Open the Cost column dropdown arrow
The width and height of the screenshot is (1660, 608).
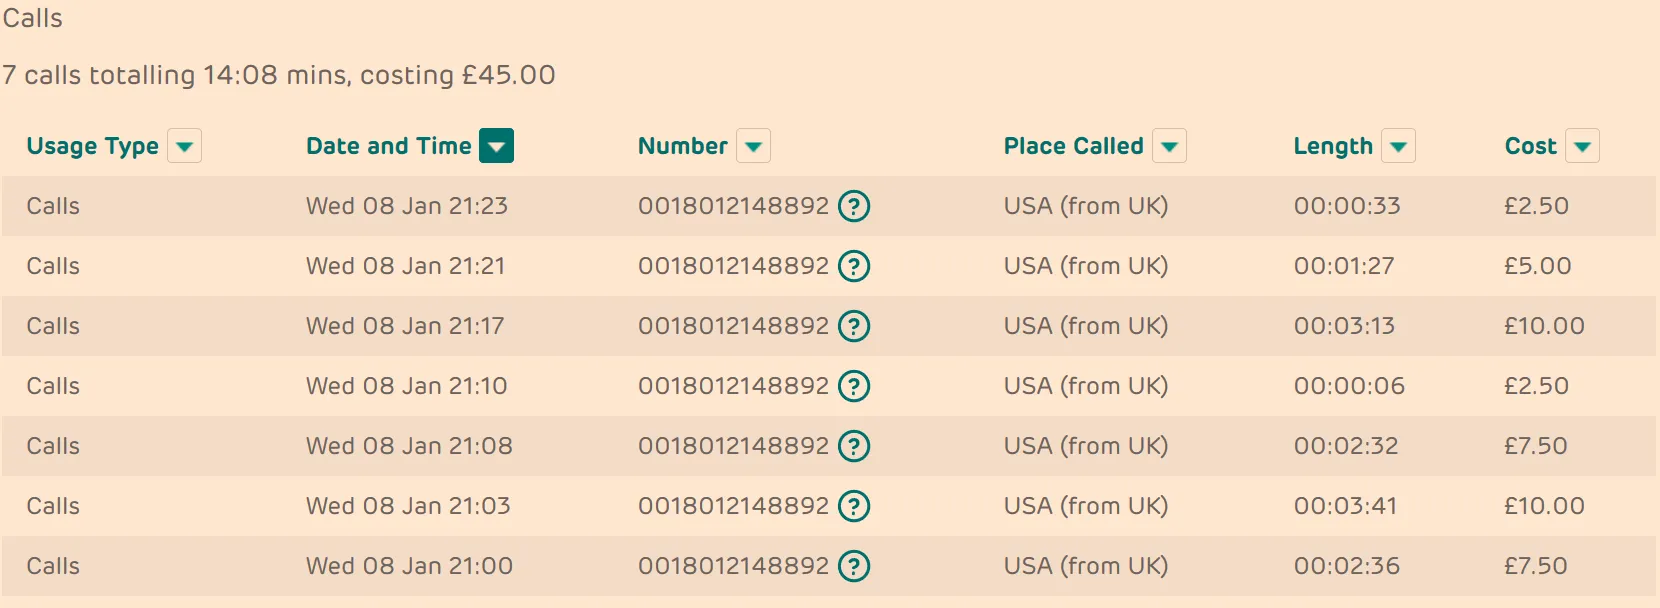[1582, 146]
